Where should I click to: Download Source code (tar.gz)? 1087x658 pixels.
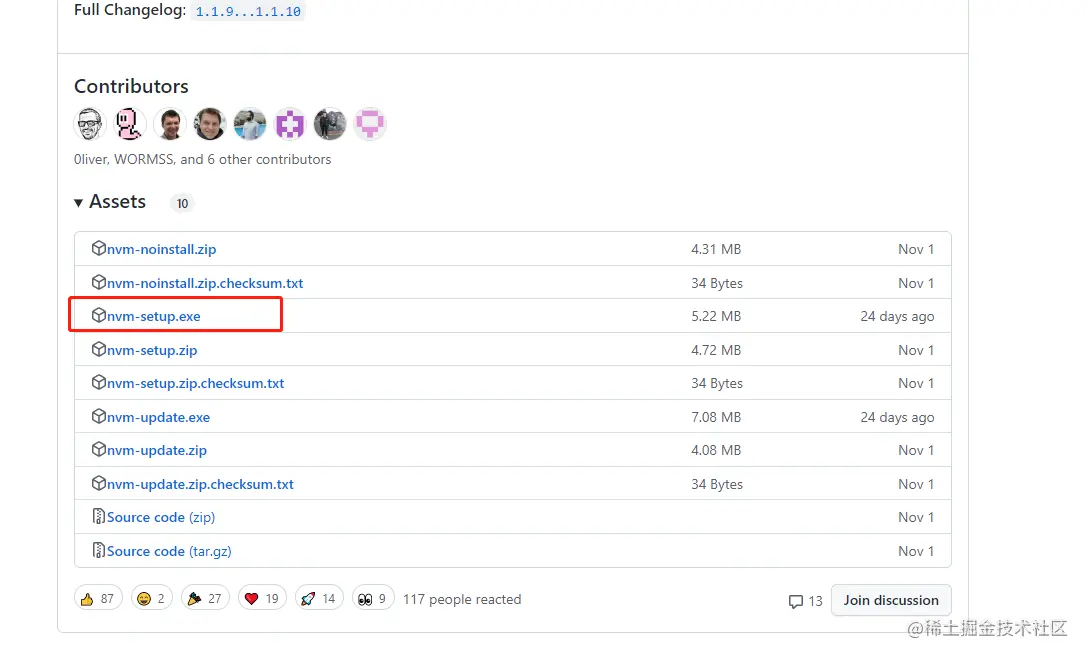coord(169,552)
